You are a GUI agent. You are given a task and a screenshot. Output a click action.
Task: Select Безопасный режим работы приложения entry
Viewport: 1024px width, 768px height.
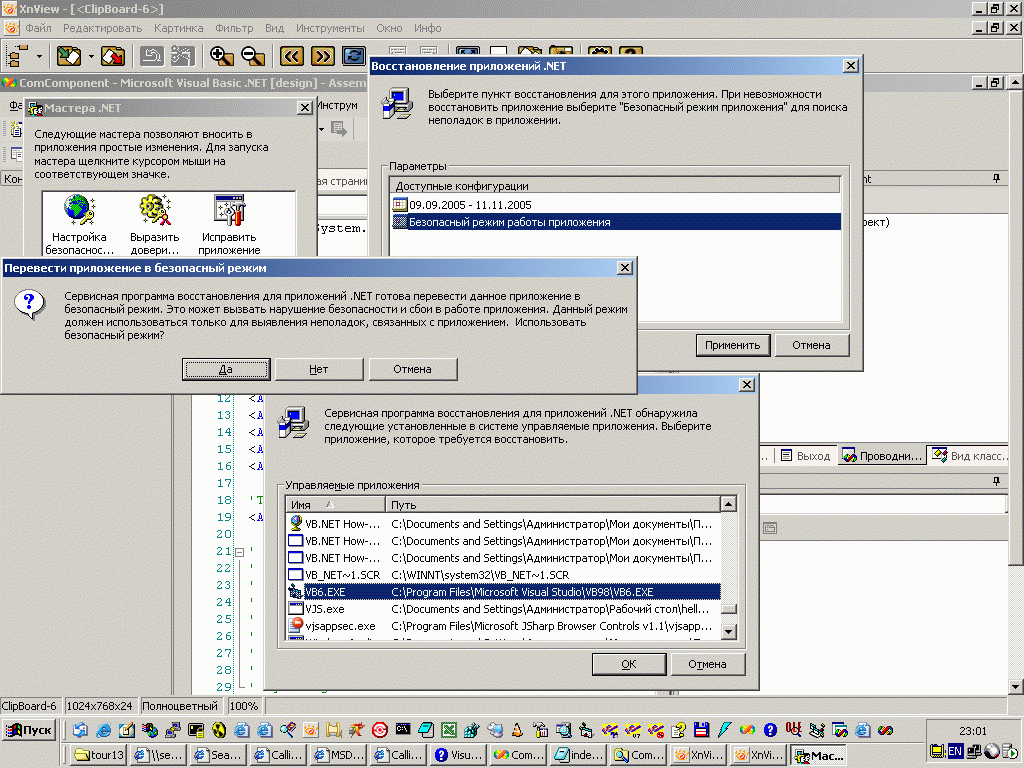point(615,222)
